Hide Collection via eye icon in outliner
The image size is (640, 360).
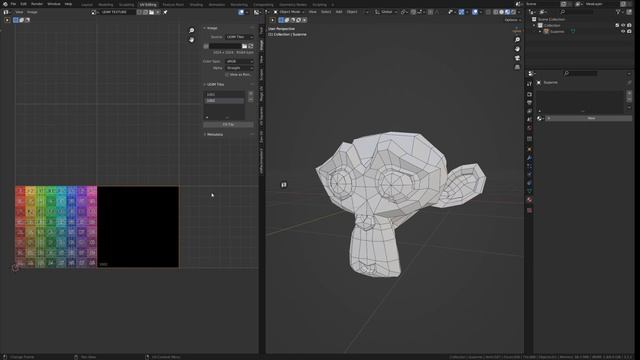[623, 25]
